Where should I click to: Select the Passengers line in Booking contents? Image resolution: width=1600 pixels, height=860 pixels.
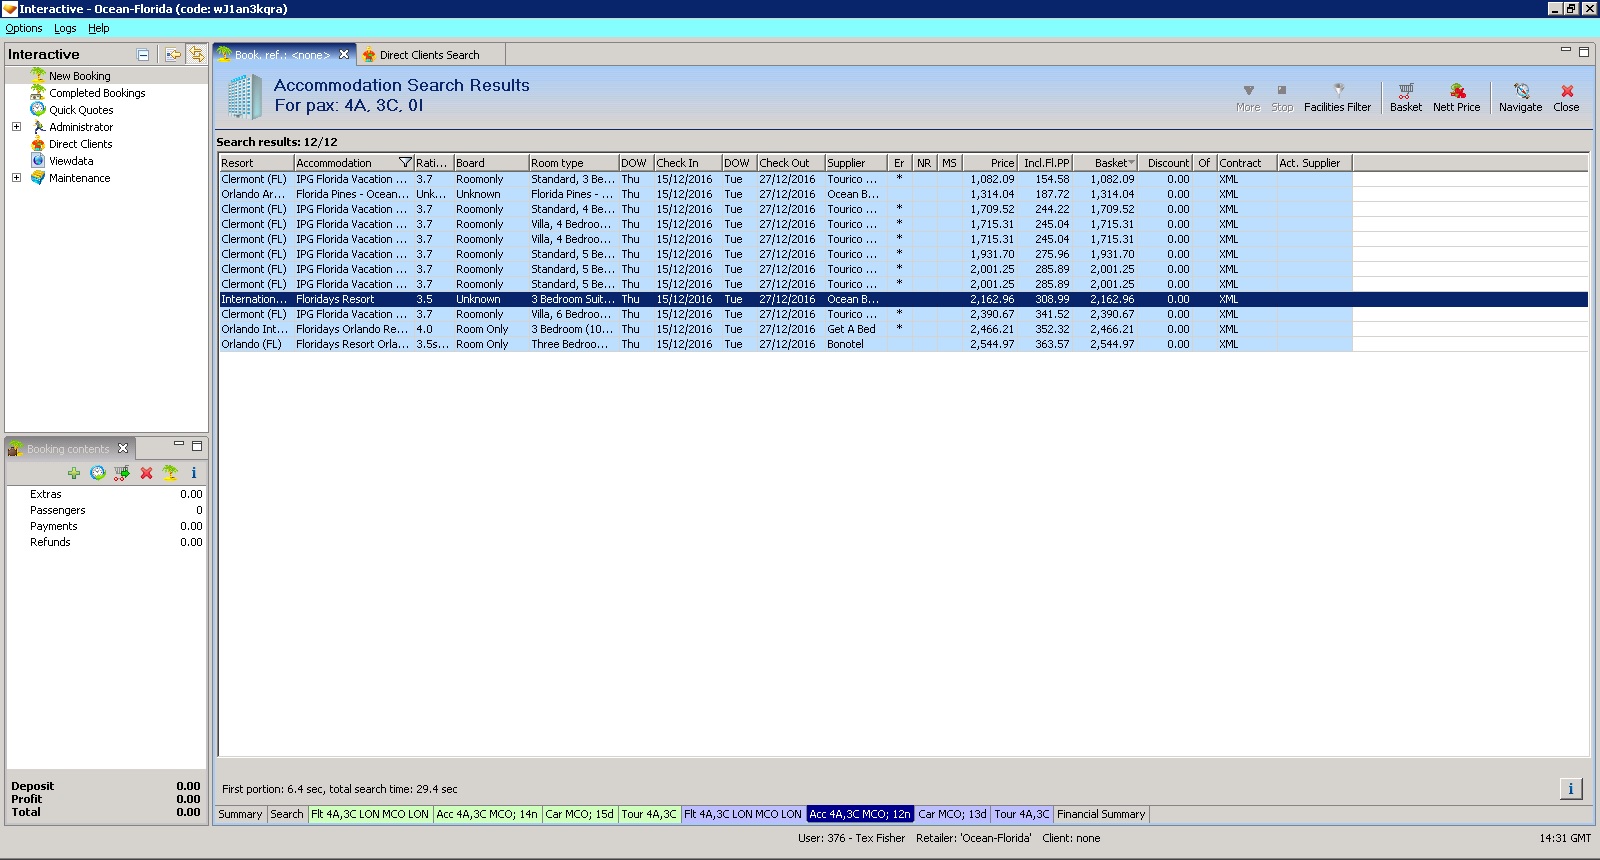point(106,510)
